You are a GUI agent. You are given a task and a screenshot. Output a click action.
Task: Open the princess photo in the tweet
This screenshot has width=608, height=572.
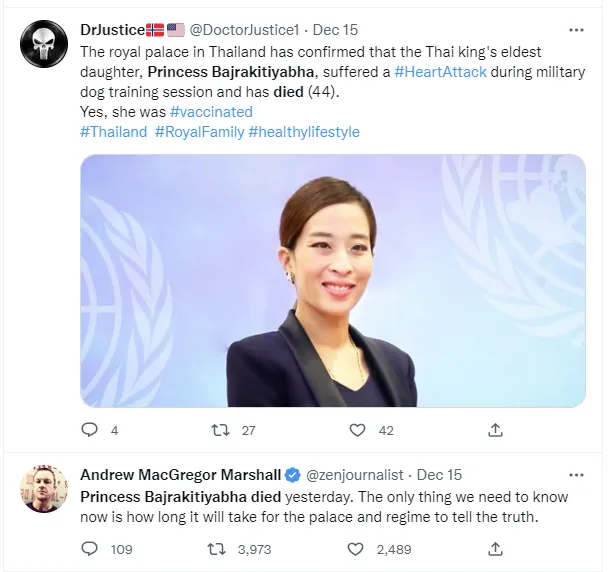pos(333,280)
